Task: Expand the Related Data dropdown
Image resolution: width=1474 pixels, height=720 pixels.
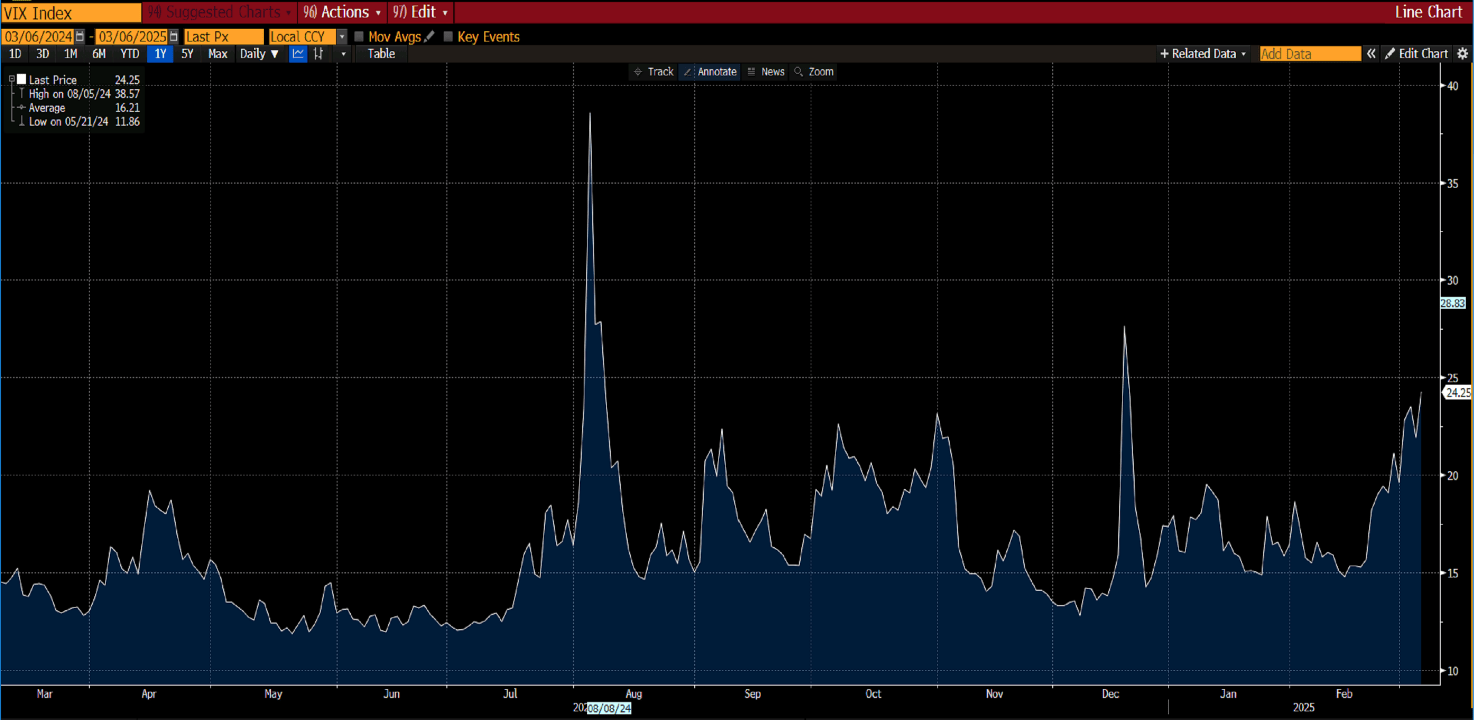Action: 1203,54
